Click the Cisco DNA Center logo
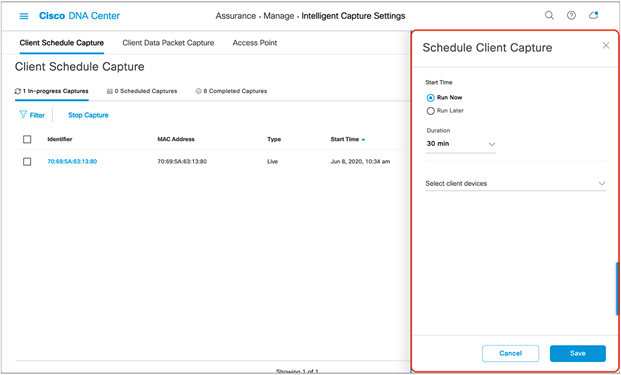This screenshot has width=621, height=375. [x=79, y=16]
